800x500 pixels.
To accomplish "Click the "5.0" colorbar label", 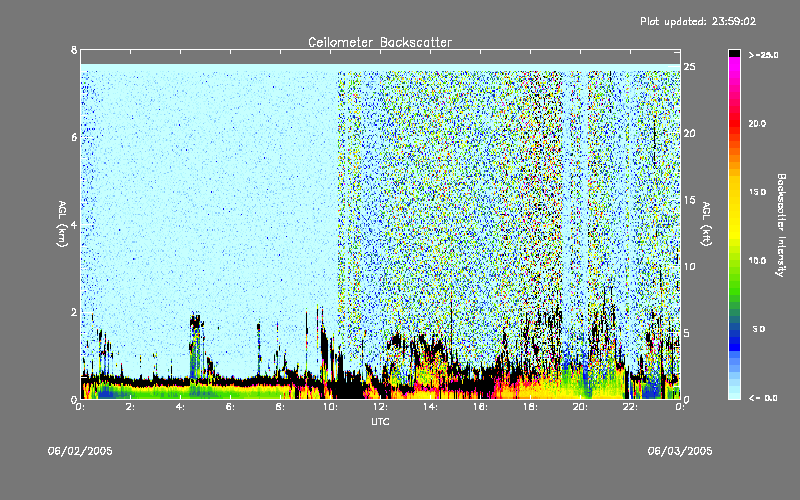I will pyautogui.click(x=759, y=329).
